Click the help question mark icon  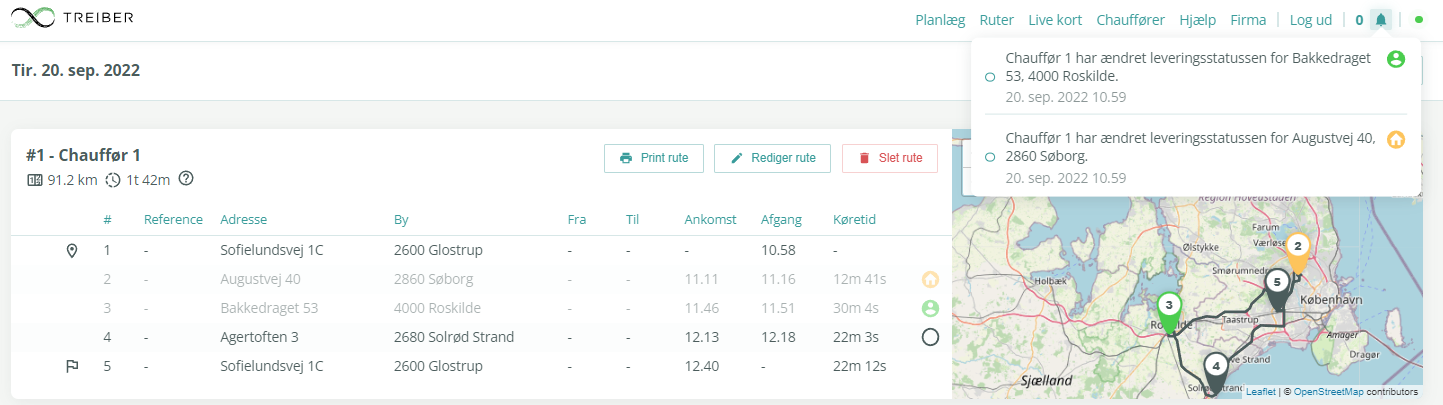(x=185, y=179)
